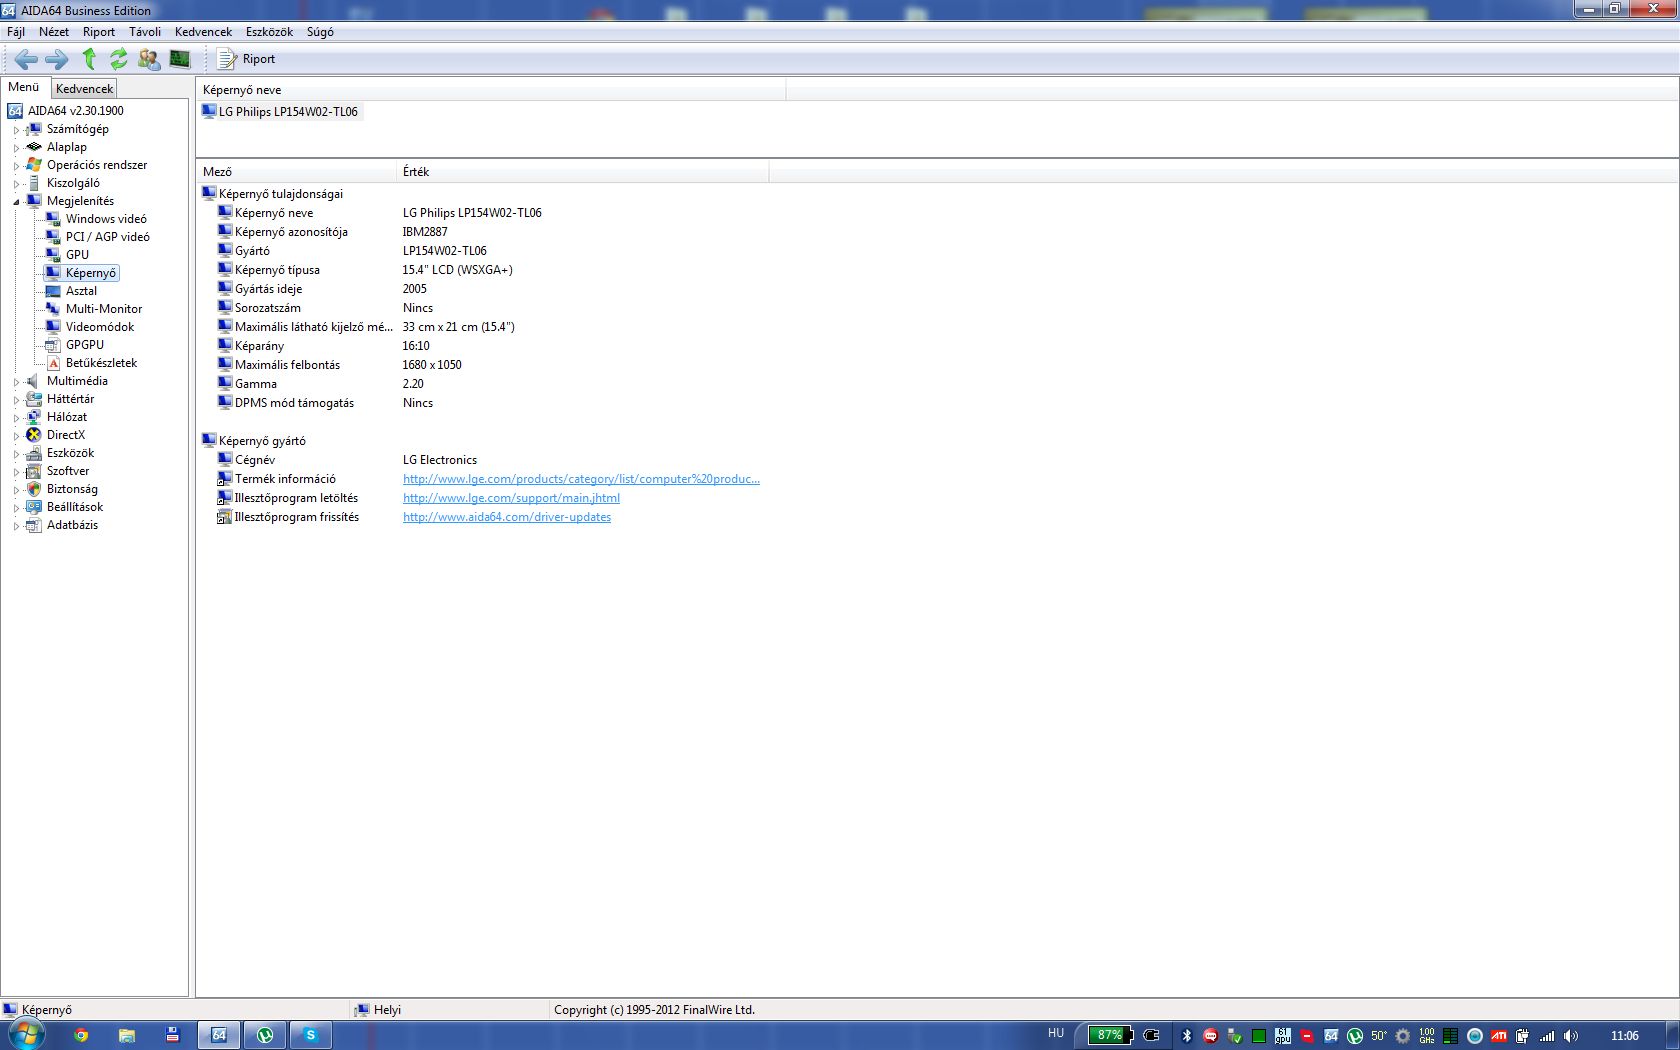Open the Kedvencek menu in menu bar
1680x1050 pixels.
coord(203,32)
